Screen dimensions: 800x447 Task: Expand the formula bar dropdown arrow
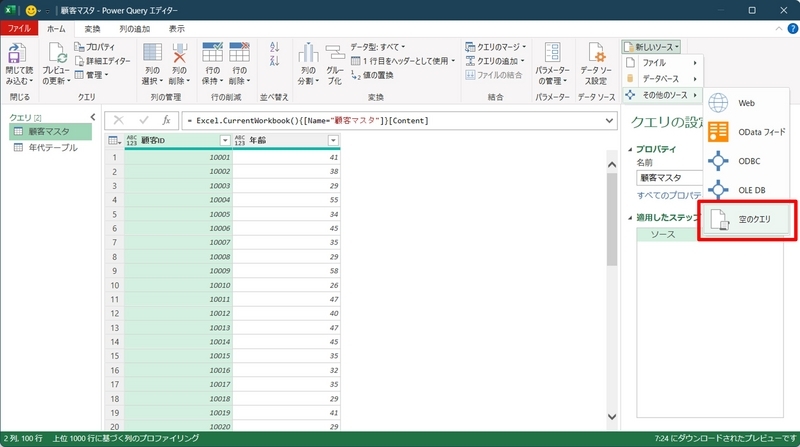pos(609,121)
